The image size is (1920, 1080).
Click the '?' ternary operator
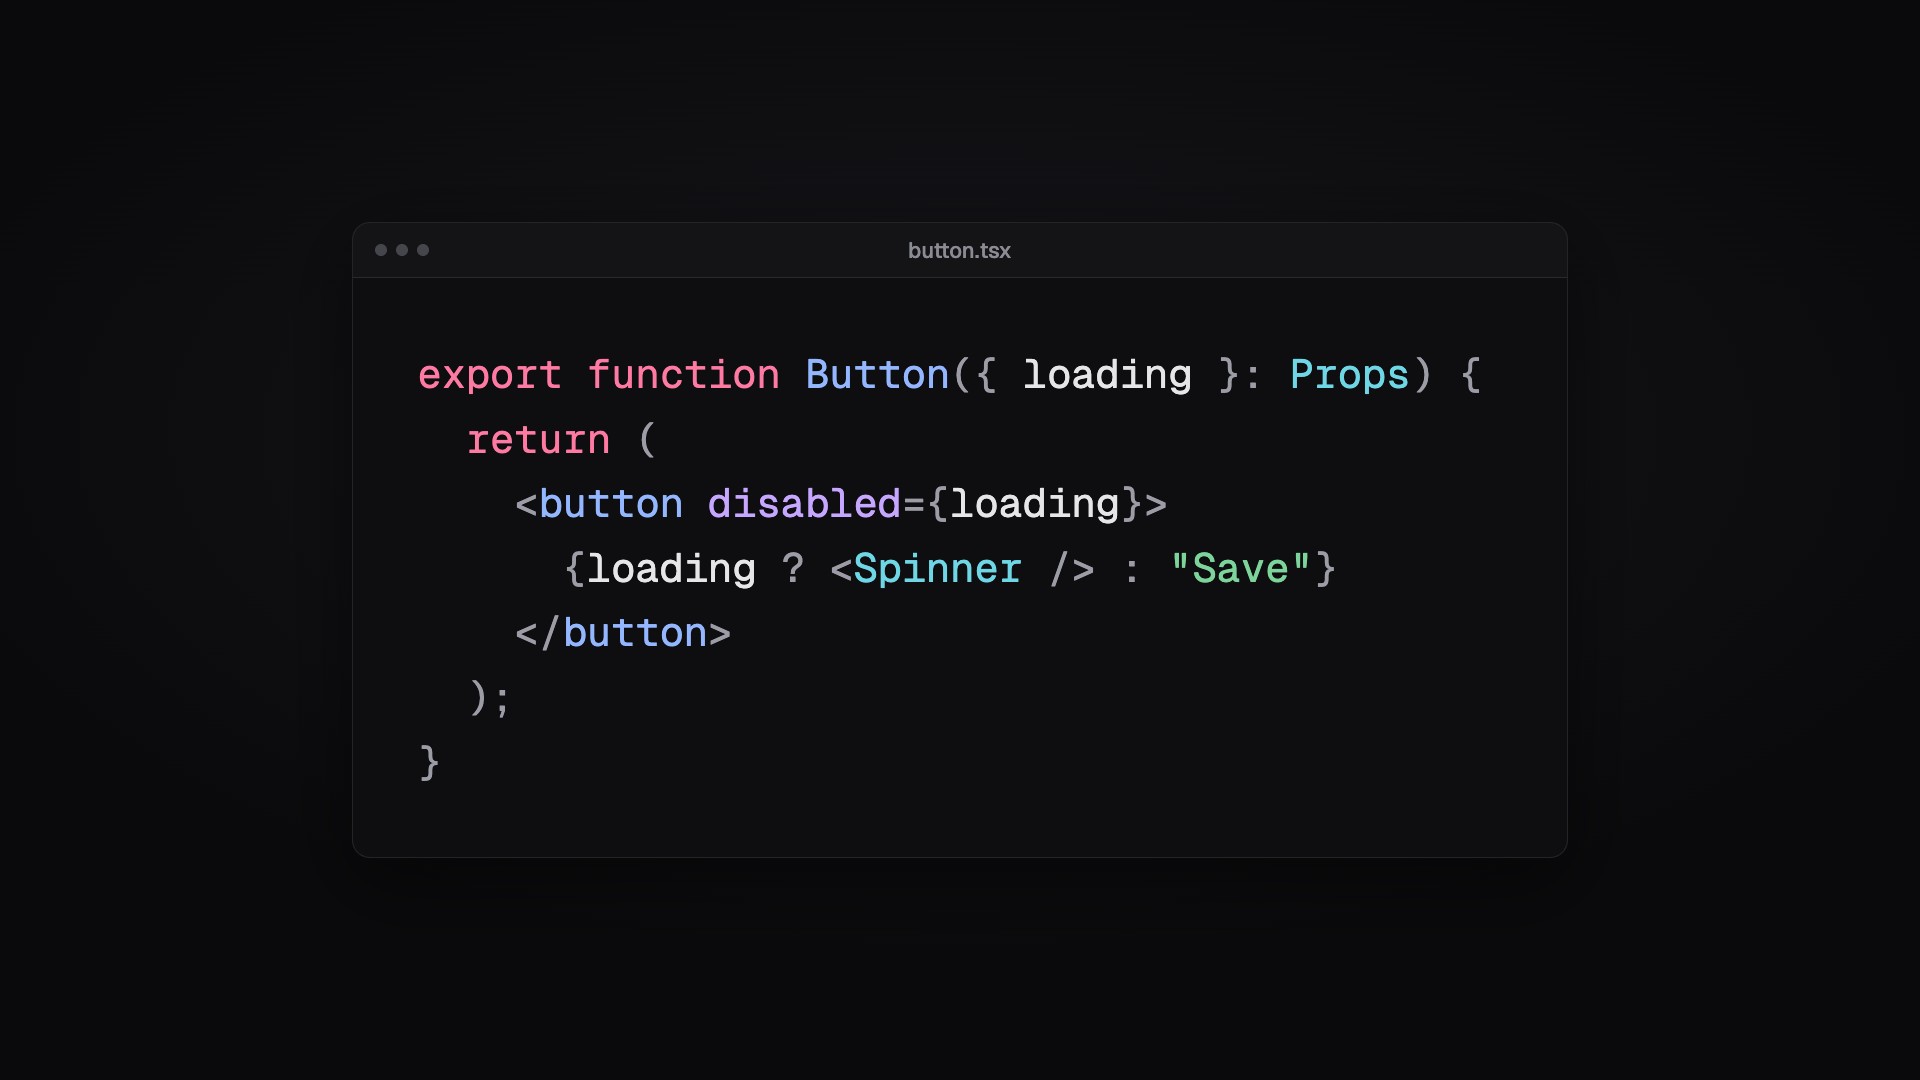tap(793, 568)
